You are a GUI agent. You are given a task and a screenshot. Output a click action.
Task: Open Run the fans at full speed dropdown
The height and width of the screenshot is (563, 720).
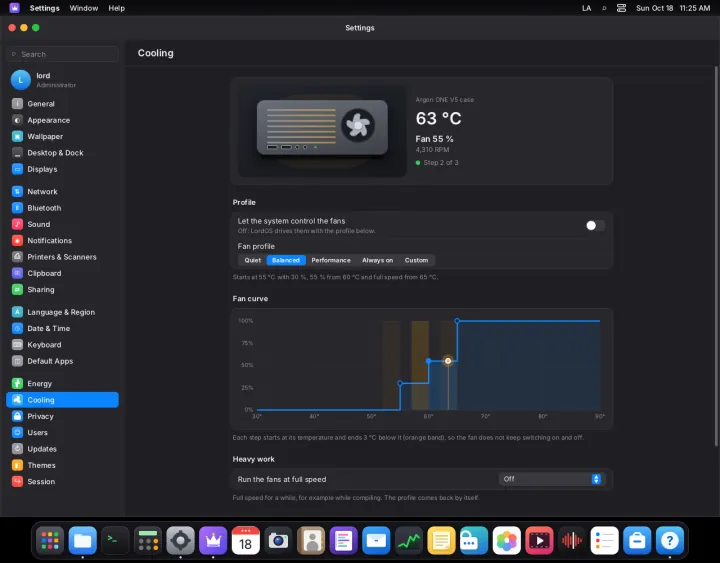point(551,479)
